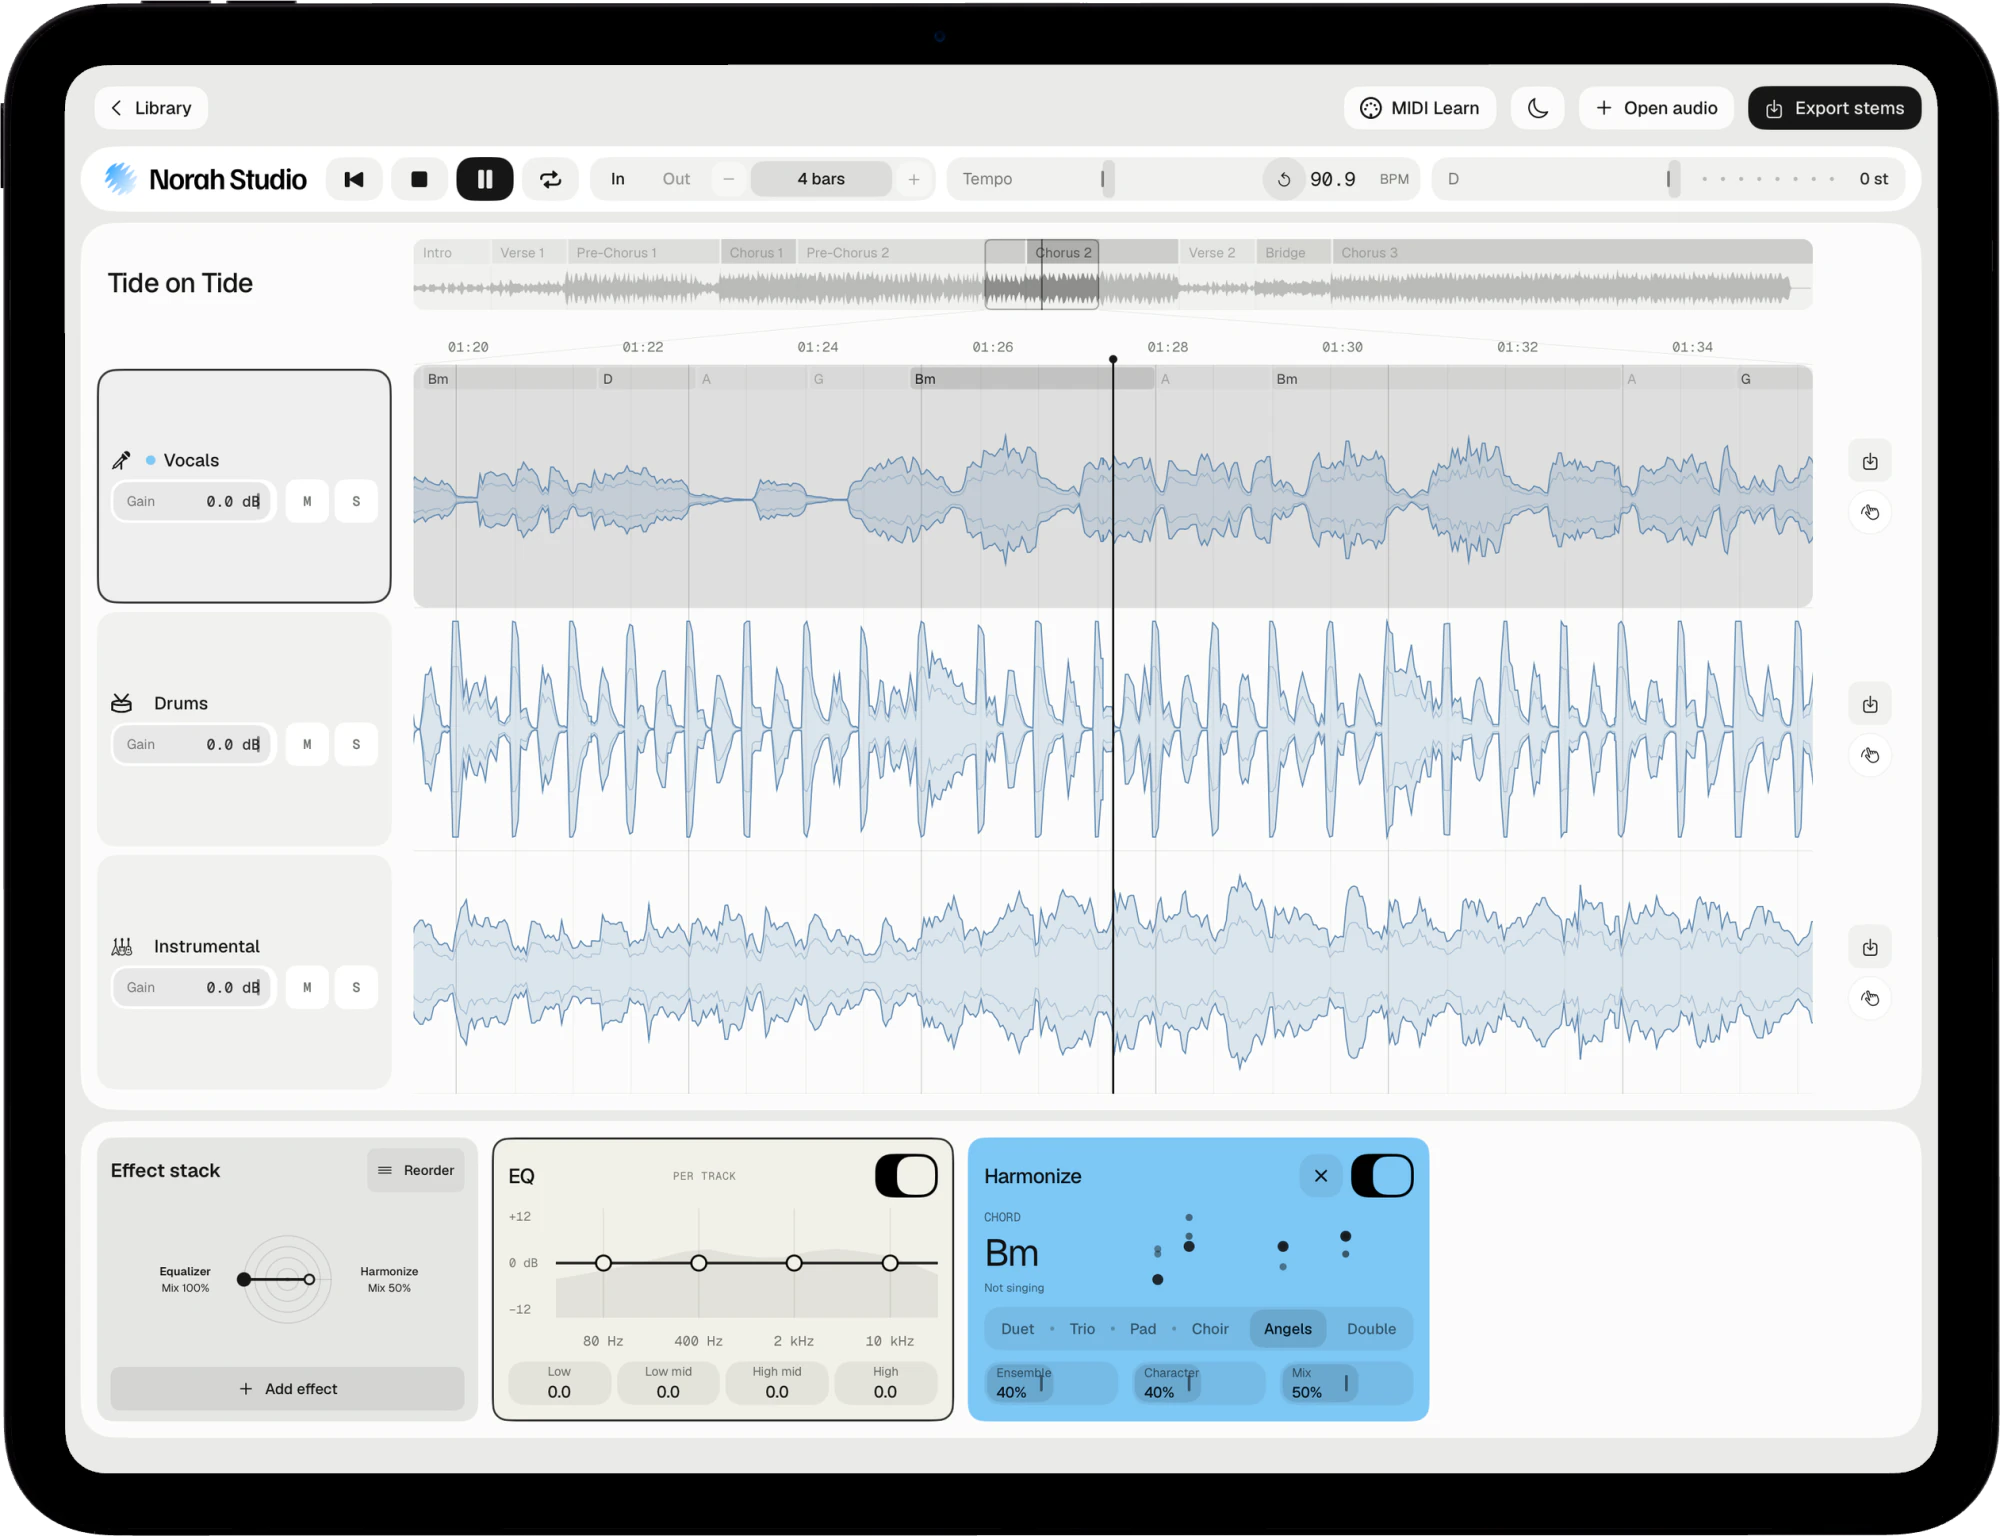The height and width of the screenshot is (1536, 2000).
Task: Toggle the EQ effect switch
Action: click(906, 1176)
